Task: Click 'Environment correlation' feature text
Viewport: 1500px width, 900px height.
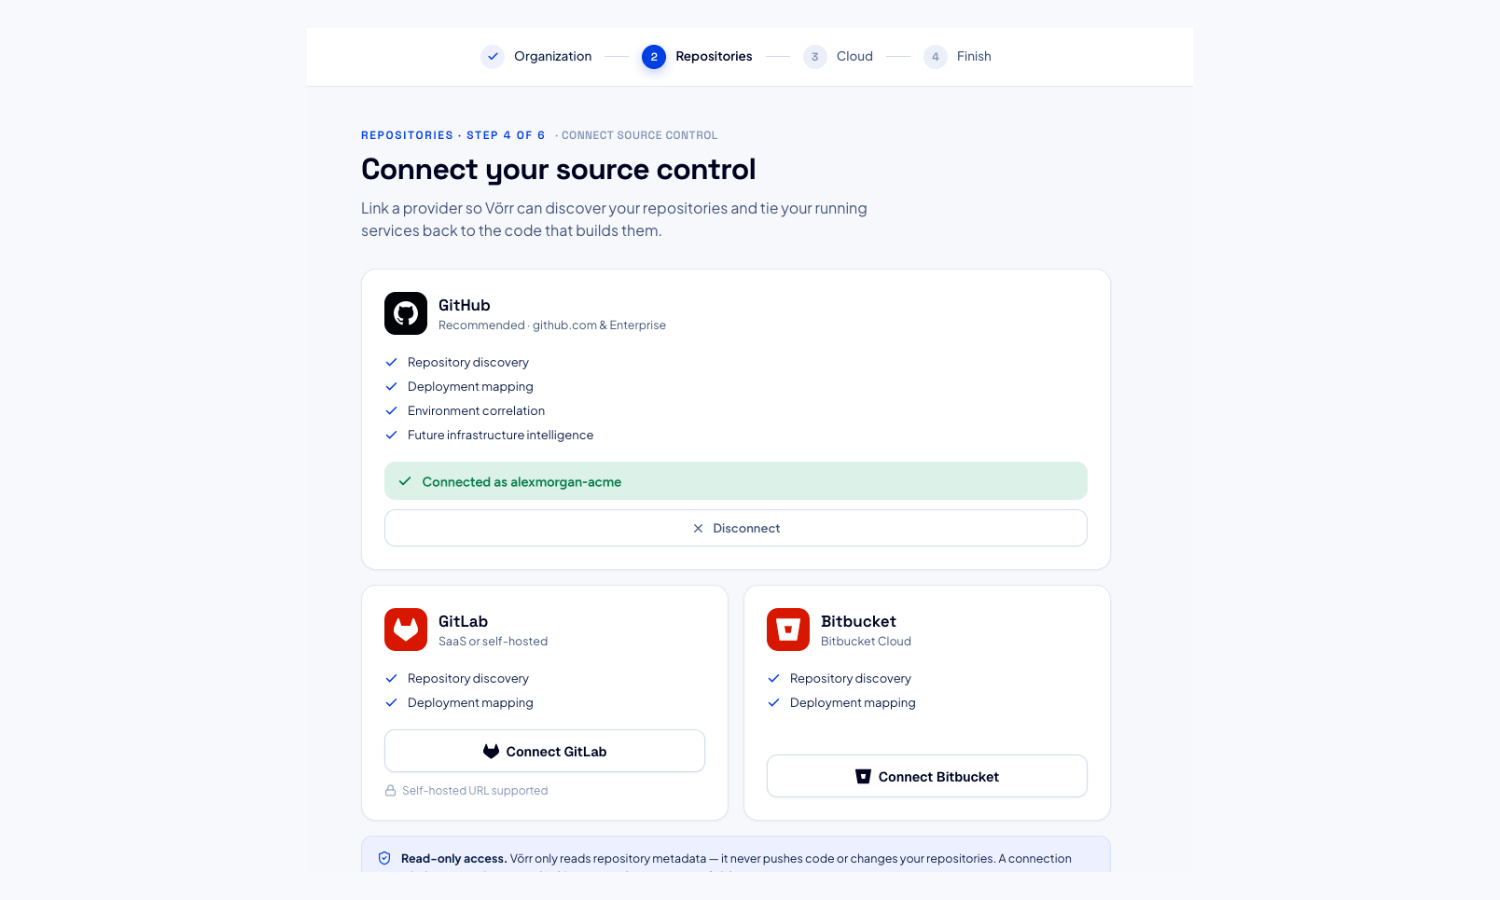Action: pyautogui.click(x=476, y=411)
